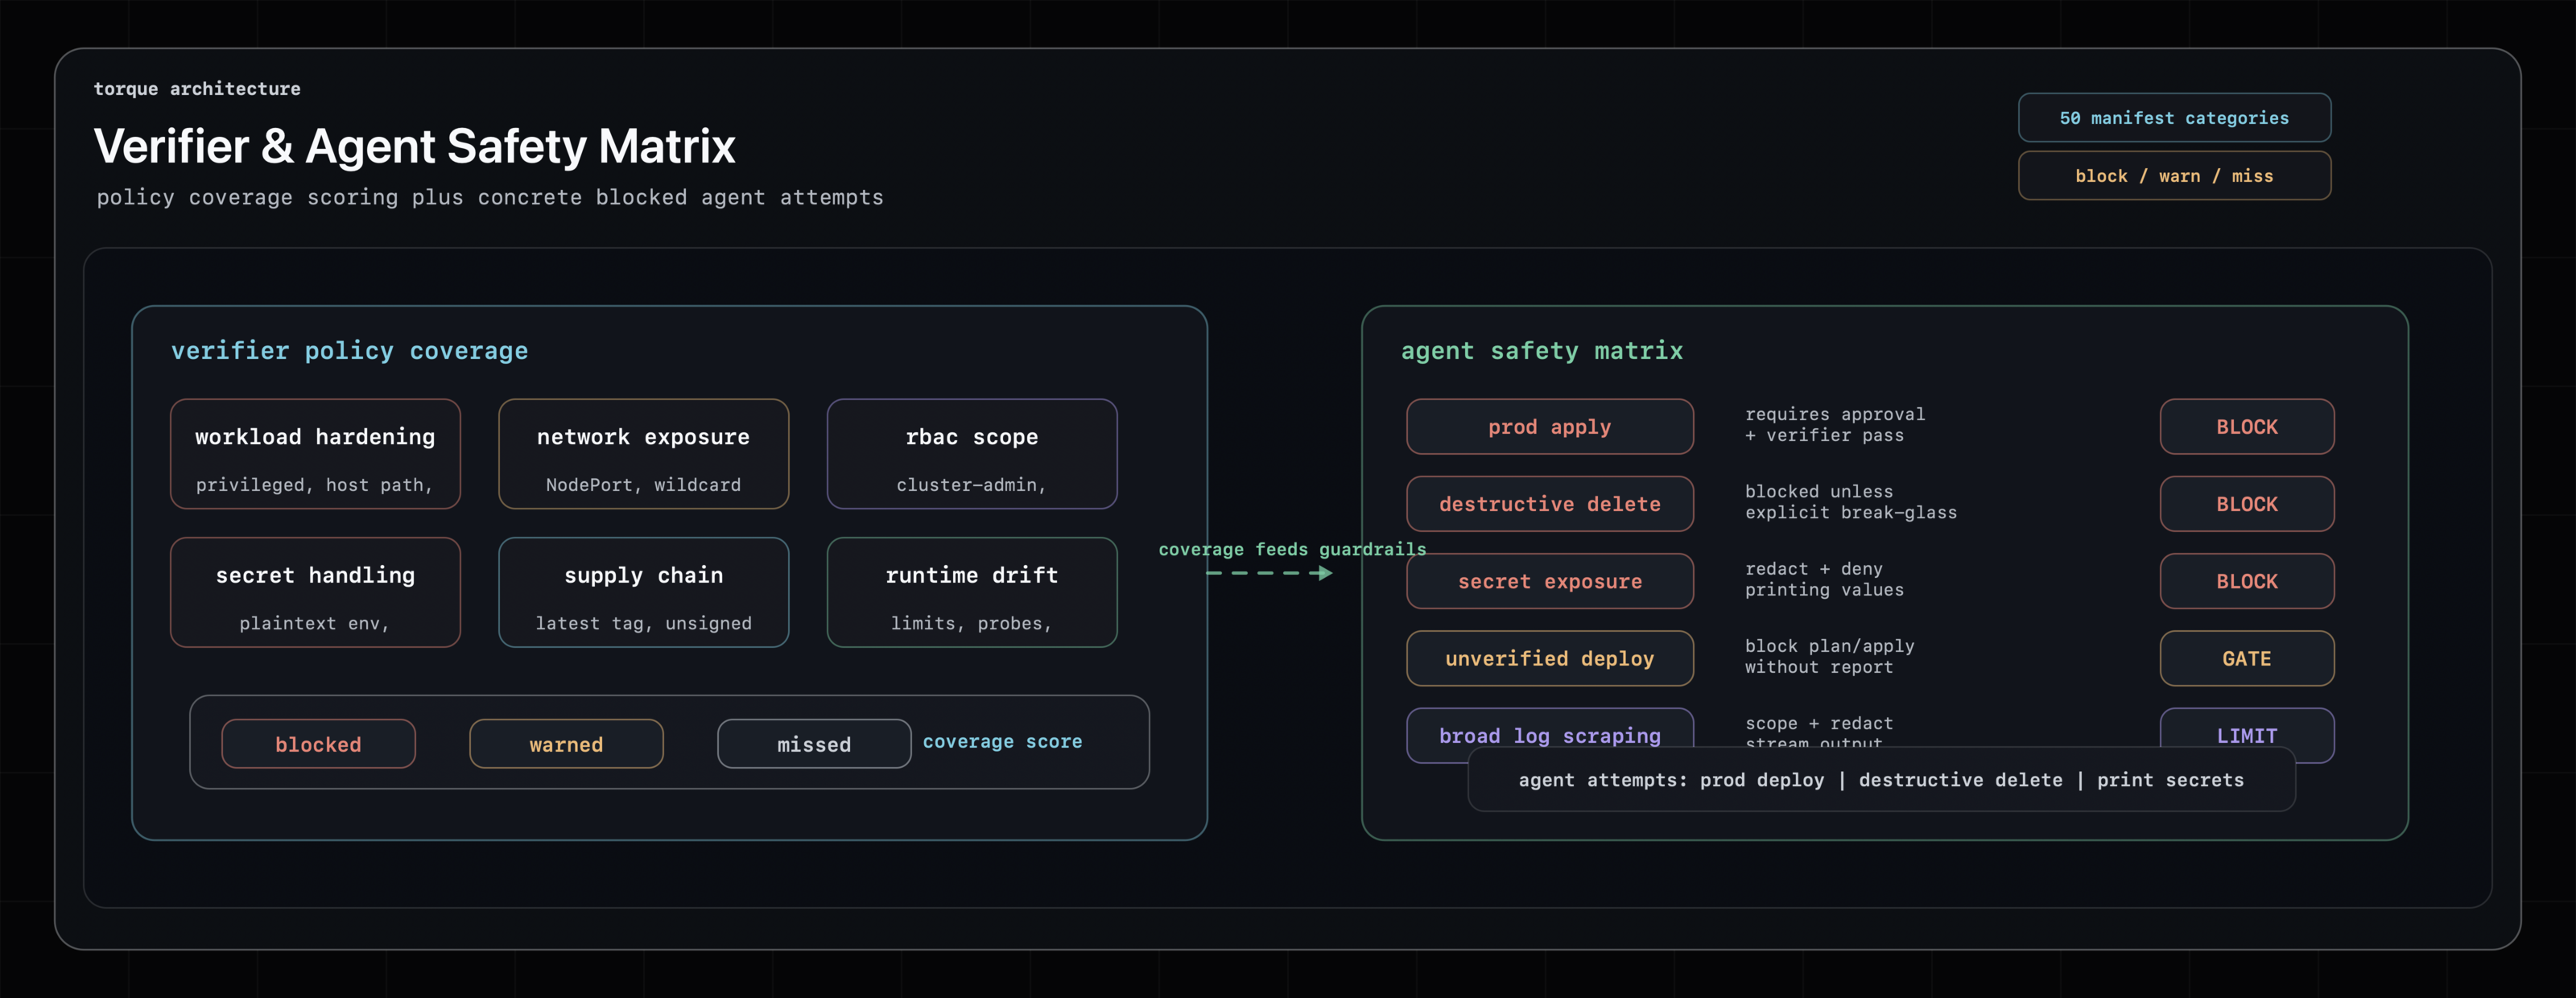Select the 'secret exposure' action pill
This screenshot has height=998, width=2576.
coord(1549,581)
